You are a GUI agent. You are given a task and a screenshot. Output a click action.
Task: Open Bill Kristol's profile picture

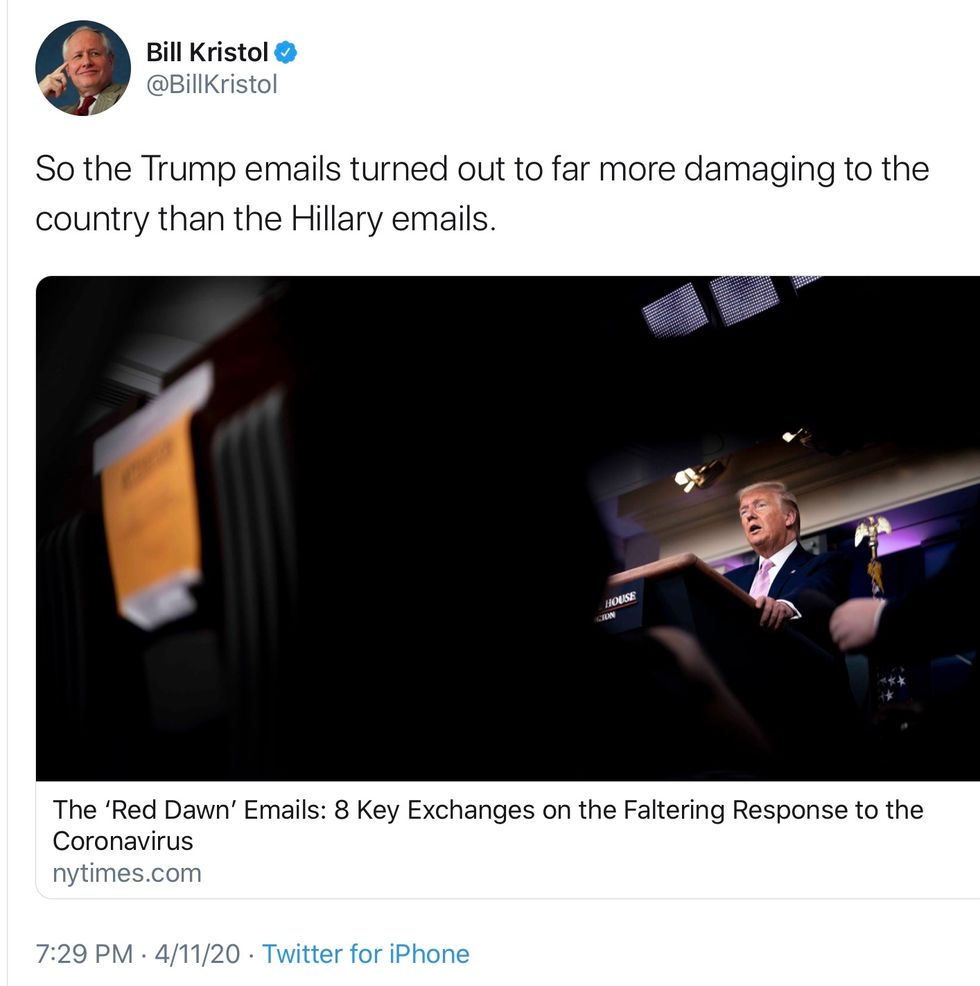pos(83,68)
